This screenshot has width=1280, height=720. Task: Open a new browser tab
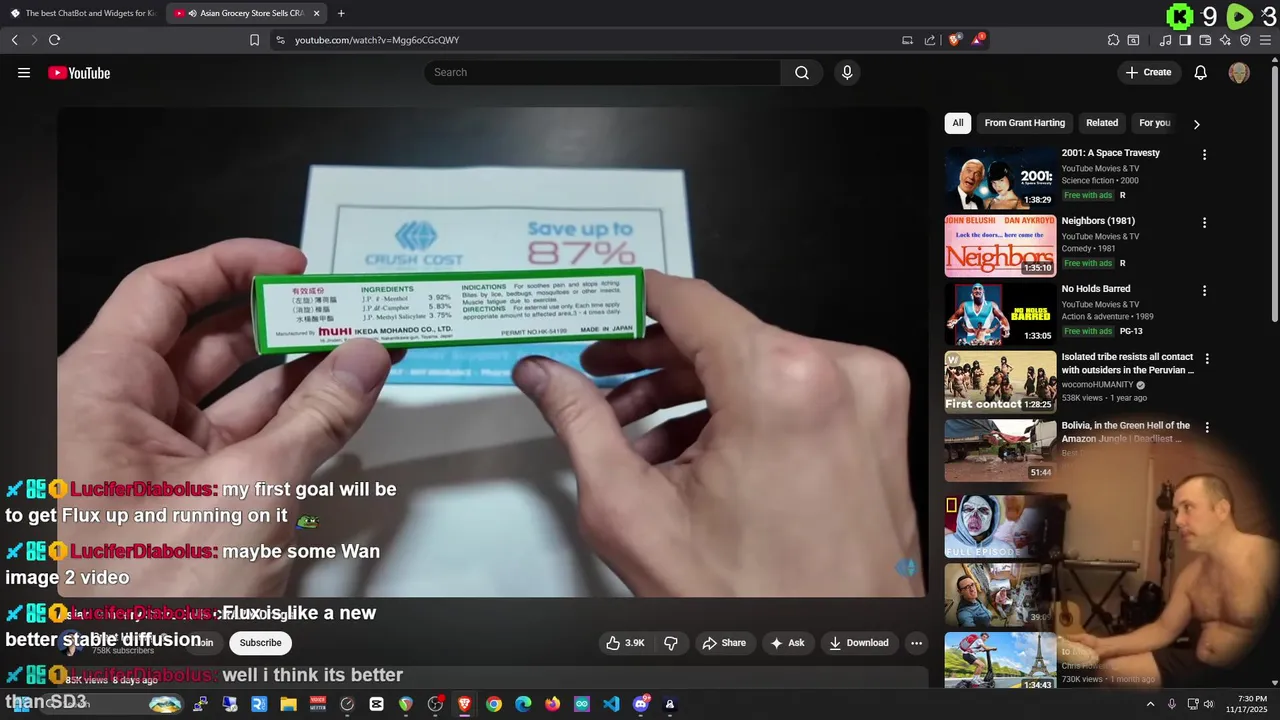click(341, 13)
